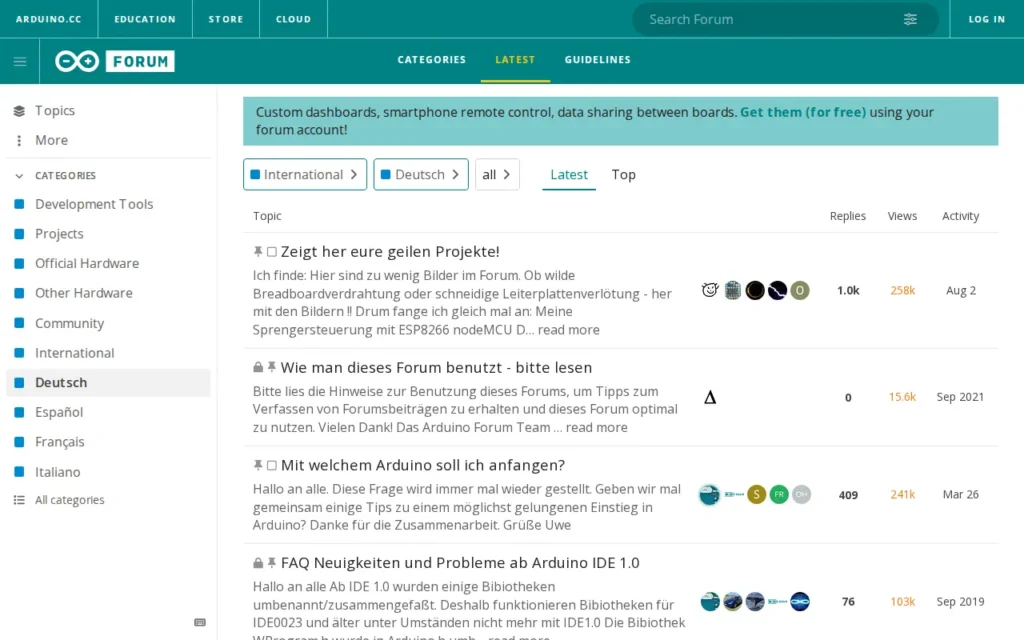The image size is (1024, 640).
Task: Sort topics by Views column header
Action: click(x=902, y=216)
